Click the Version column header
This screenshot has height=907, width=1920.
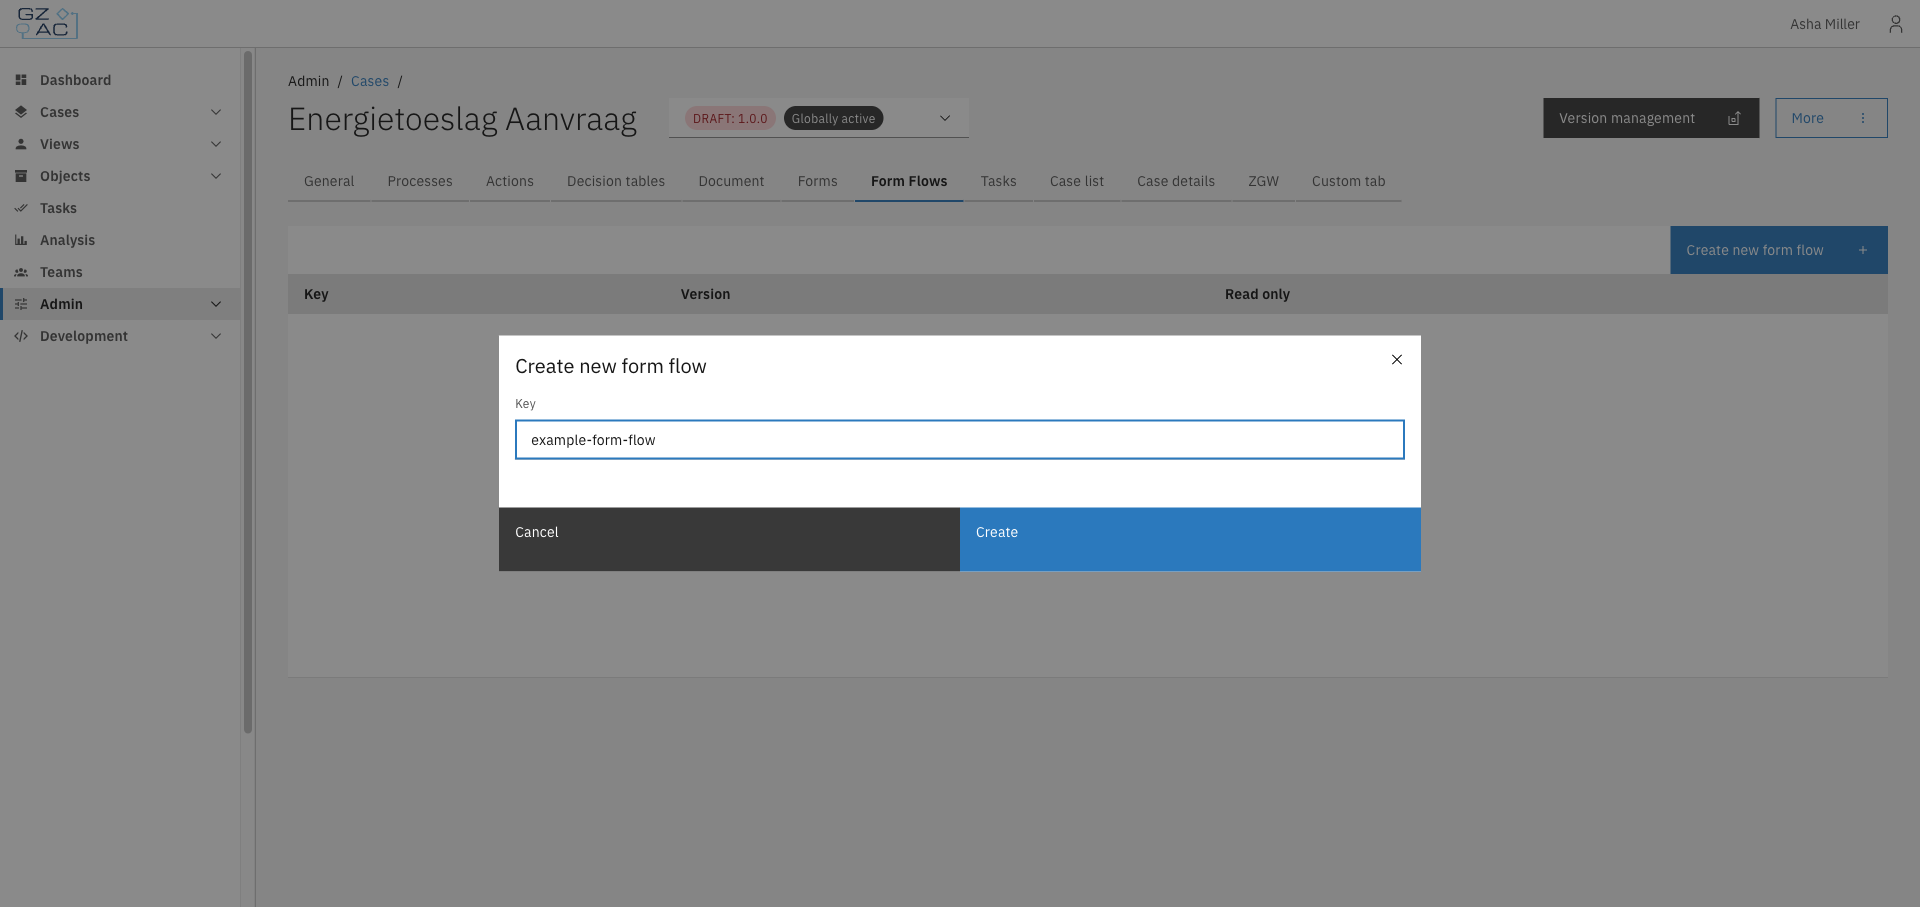point(705,294)
